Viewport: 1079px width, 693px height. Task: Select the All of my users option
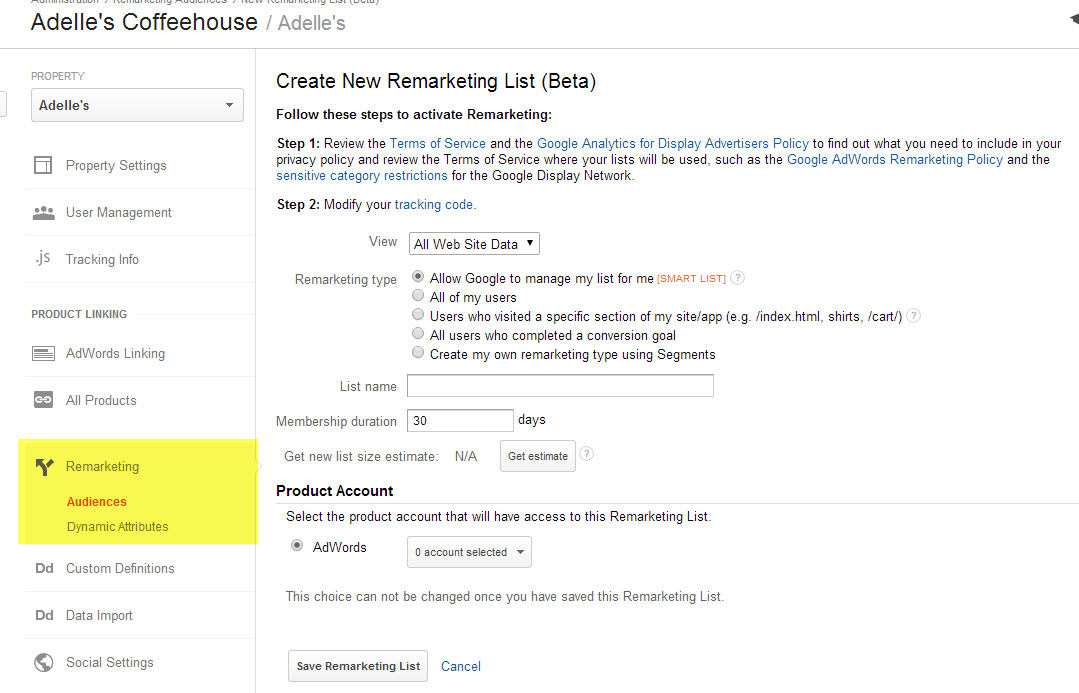pos(418,295)
